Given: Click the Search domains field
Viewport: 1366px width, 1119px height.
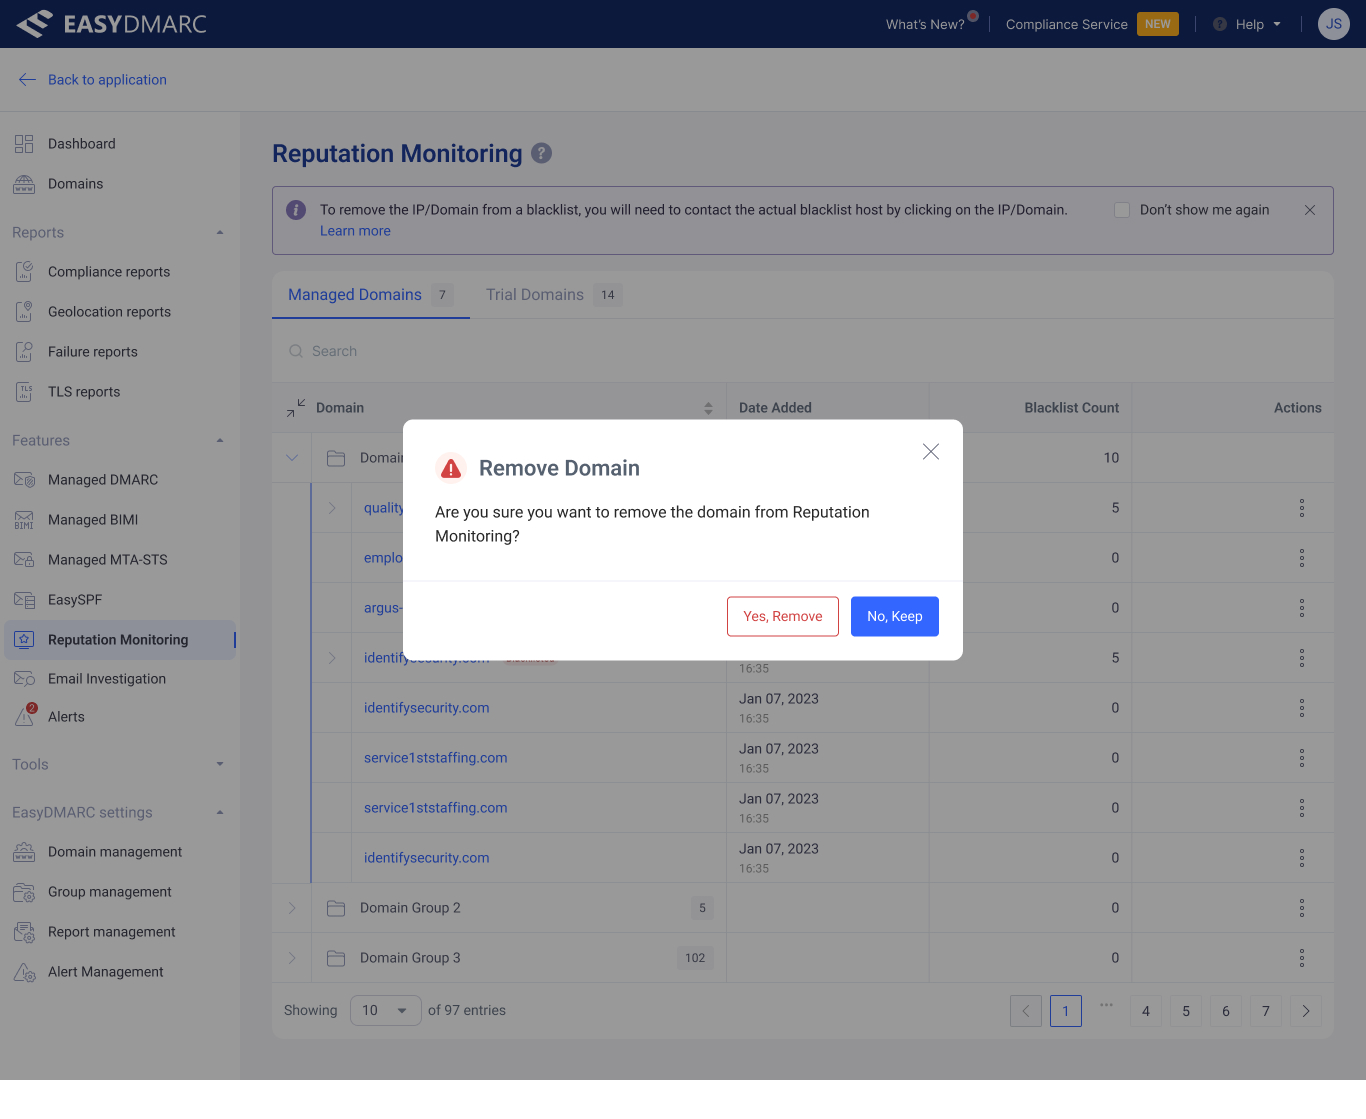Looking at the screenshot, I should click(x=803, y=351).
